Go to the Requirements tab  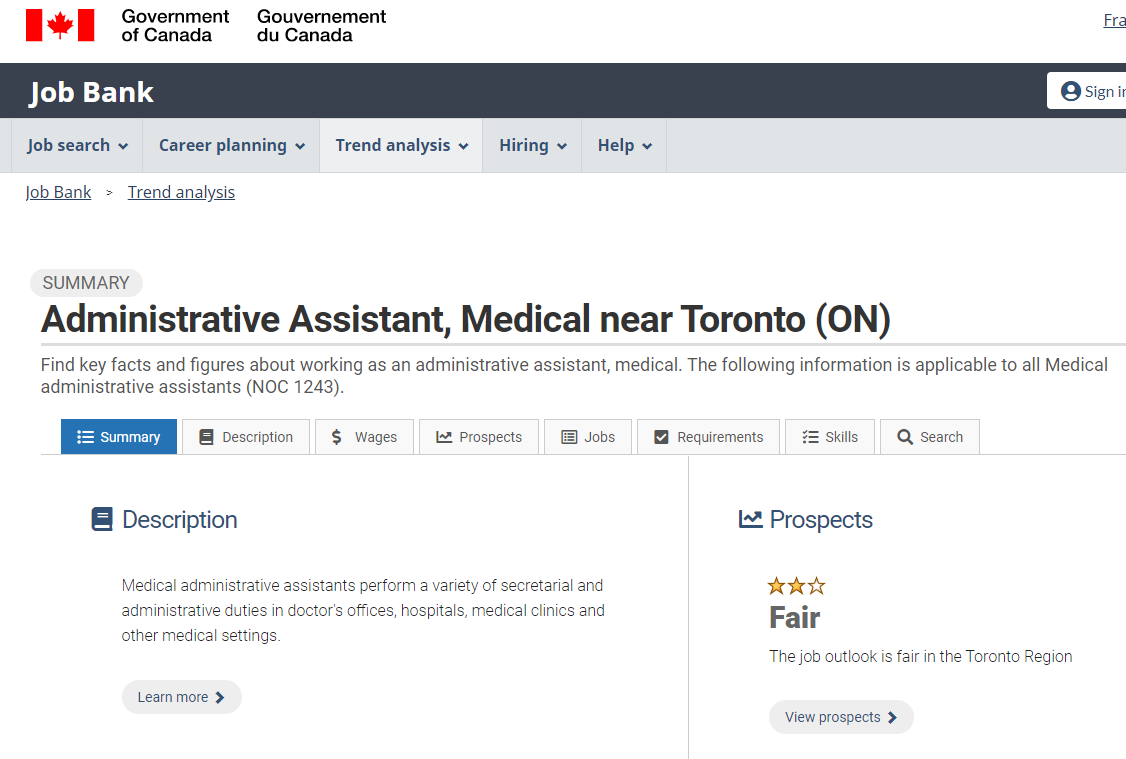pyautogui.click(x=708, y=437)
